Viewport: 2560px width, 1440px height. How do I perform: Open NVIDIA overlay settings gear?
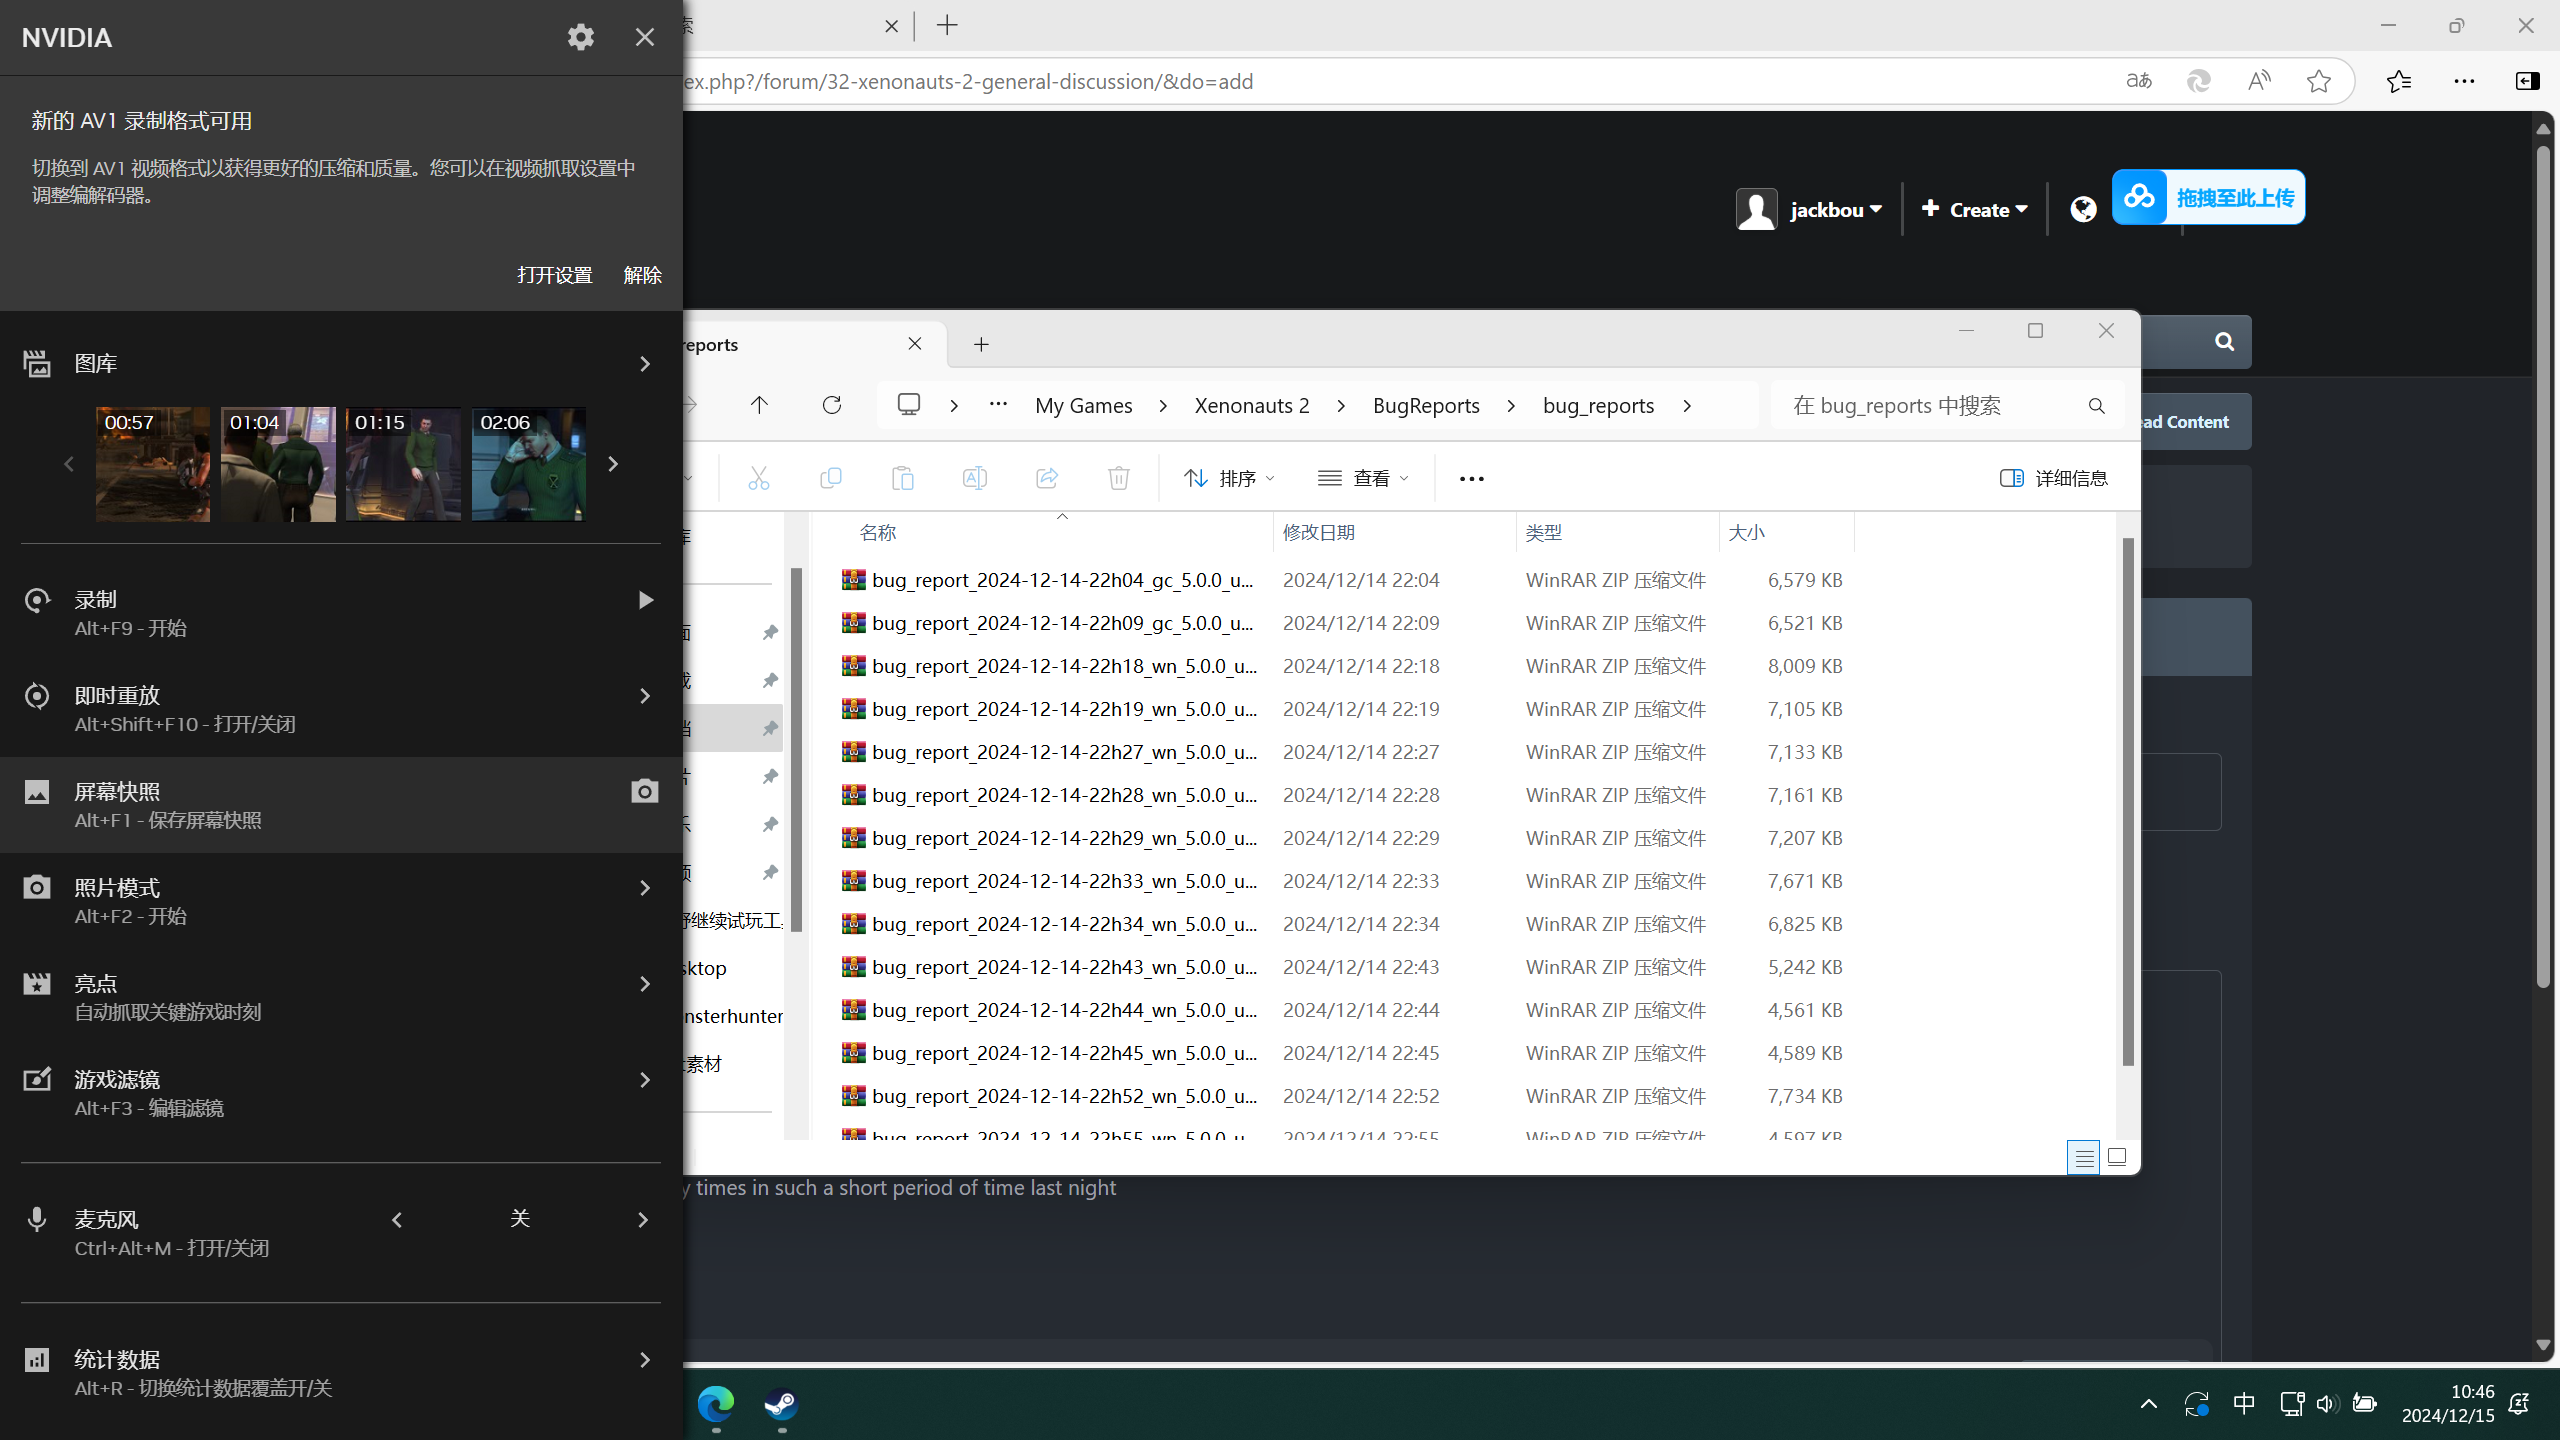(x=580, y=37)
